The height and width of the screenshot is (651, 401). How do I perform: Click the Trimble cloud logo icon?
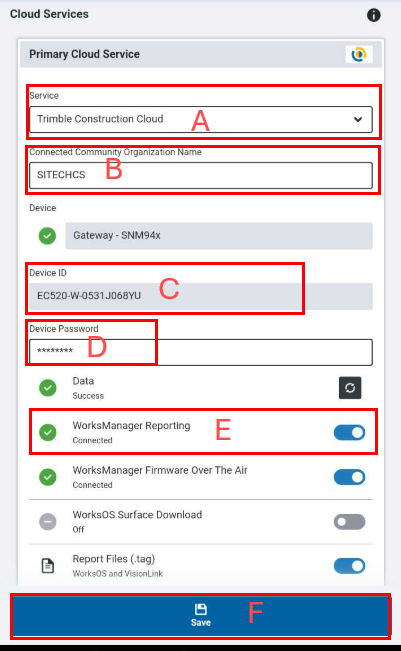coord(359,54)
